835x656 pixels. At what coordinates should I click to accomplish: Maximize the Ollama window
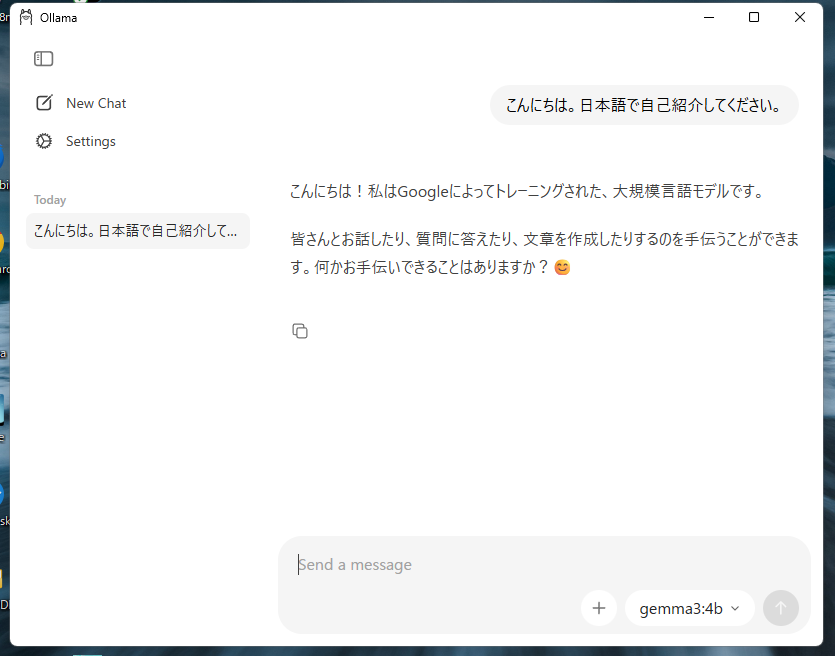(754, 17)
